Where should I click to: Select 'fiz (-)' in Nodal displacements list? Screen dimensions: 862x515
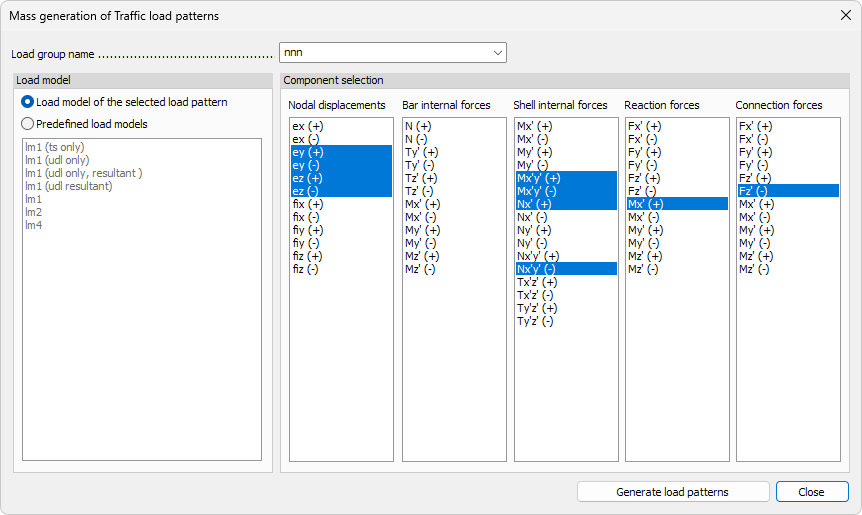click(x=306, y=269)
